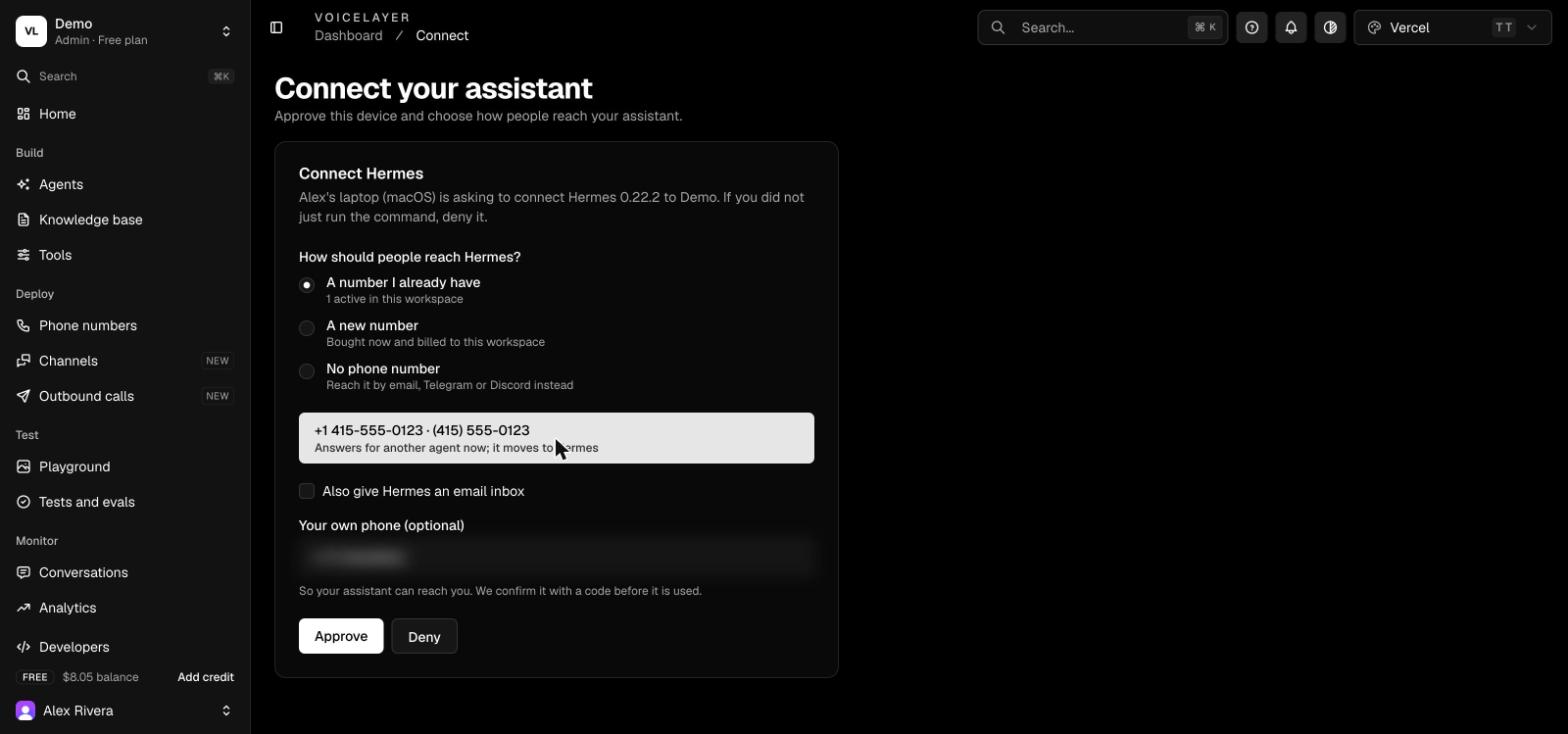
Task: Go to Agents page
Action: click(125, 185)
